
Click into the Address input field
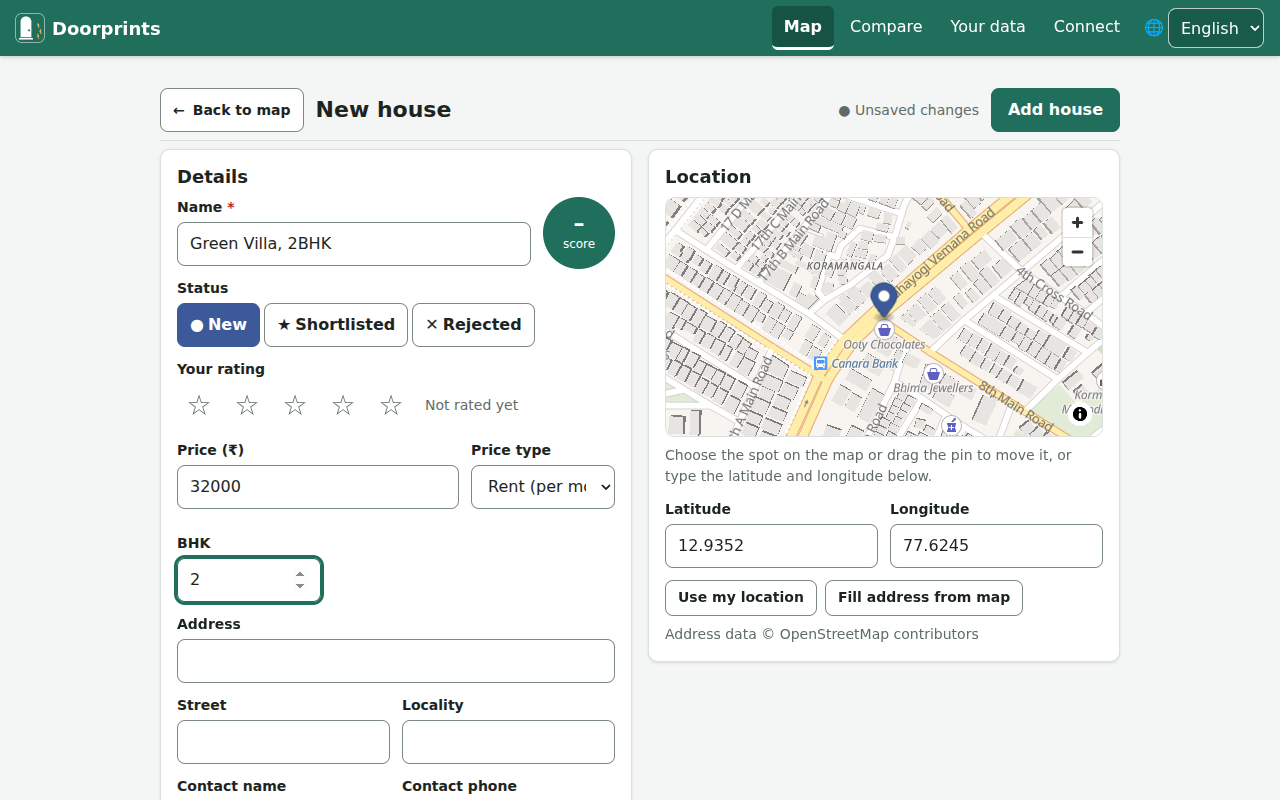(x=396, y=661)
